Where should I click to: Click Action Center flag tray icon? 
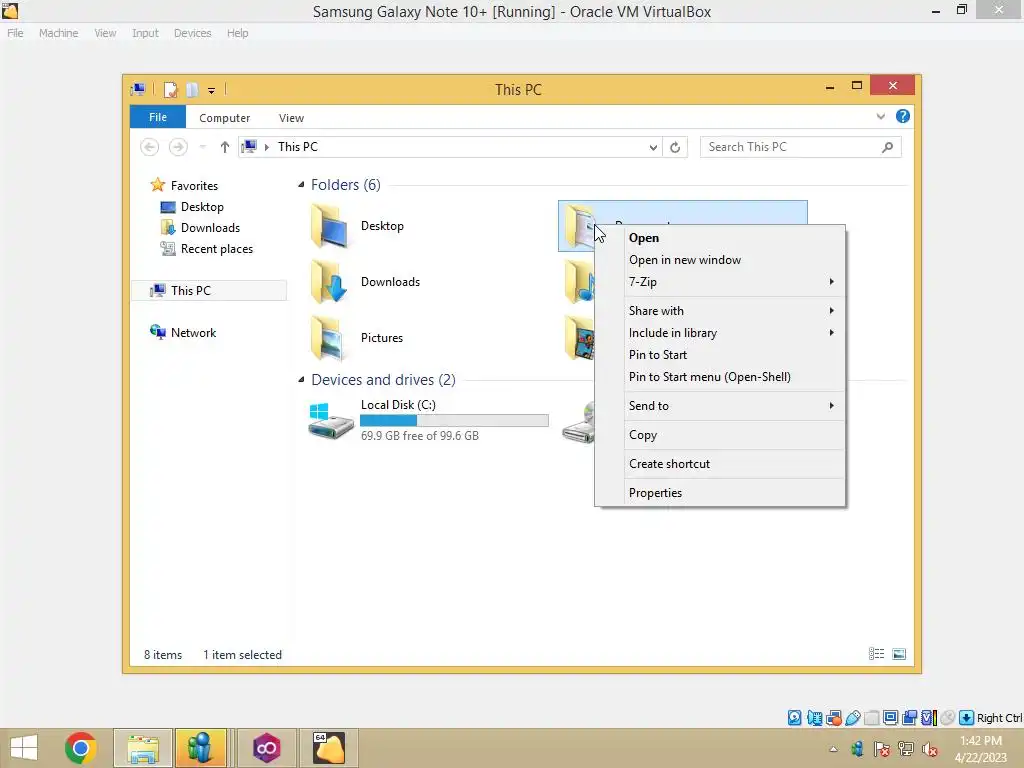(882, 749)
